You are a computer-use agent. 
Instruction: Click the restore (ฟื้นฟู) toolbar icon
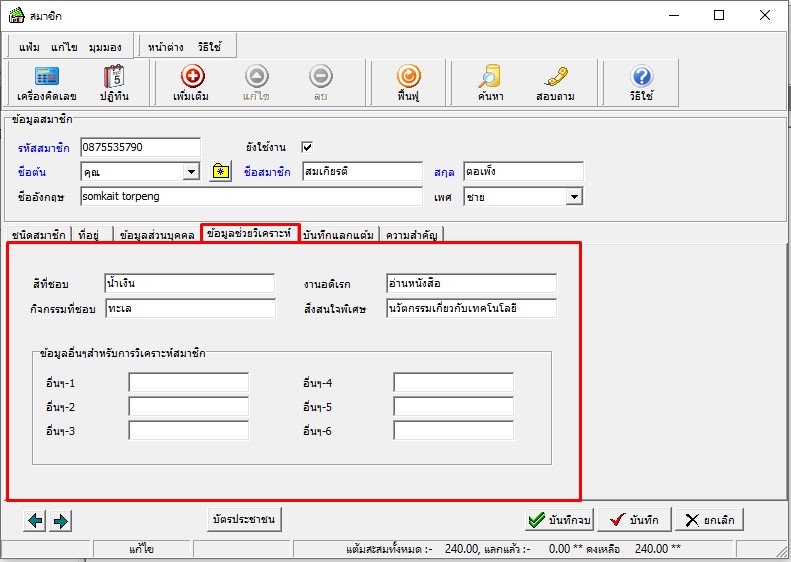407,78
